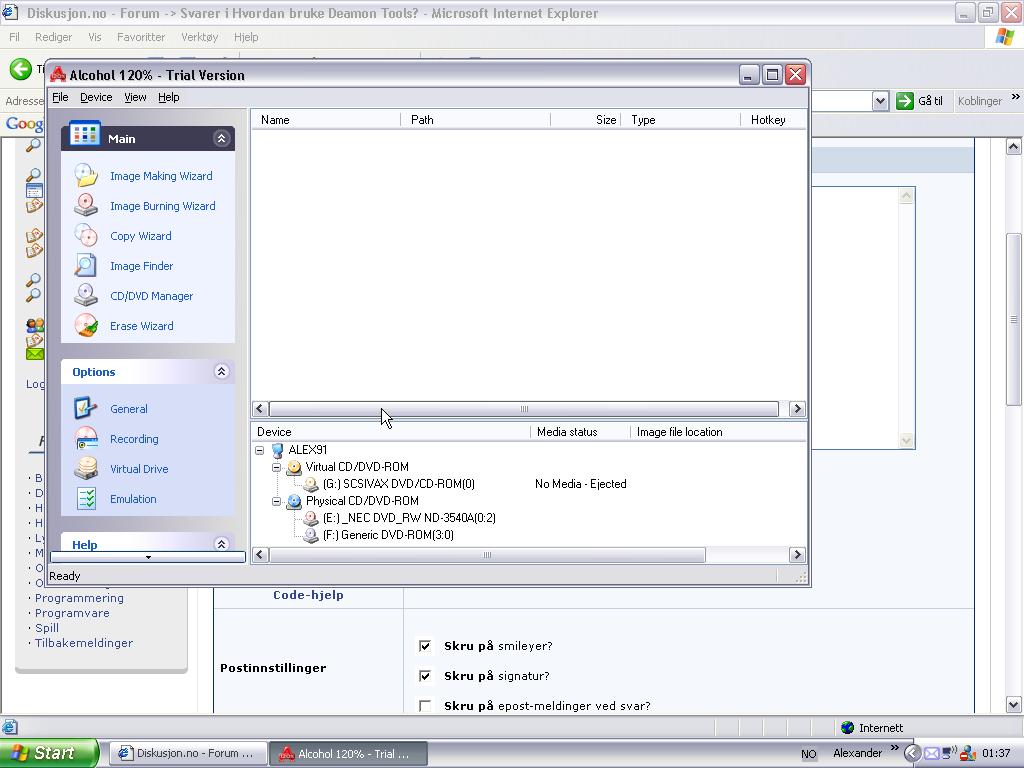Open the Emulation options icon
Viewport: 1024px width, 768px height.
pyautogui.click(x=86, y=499)
